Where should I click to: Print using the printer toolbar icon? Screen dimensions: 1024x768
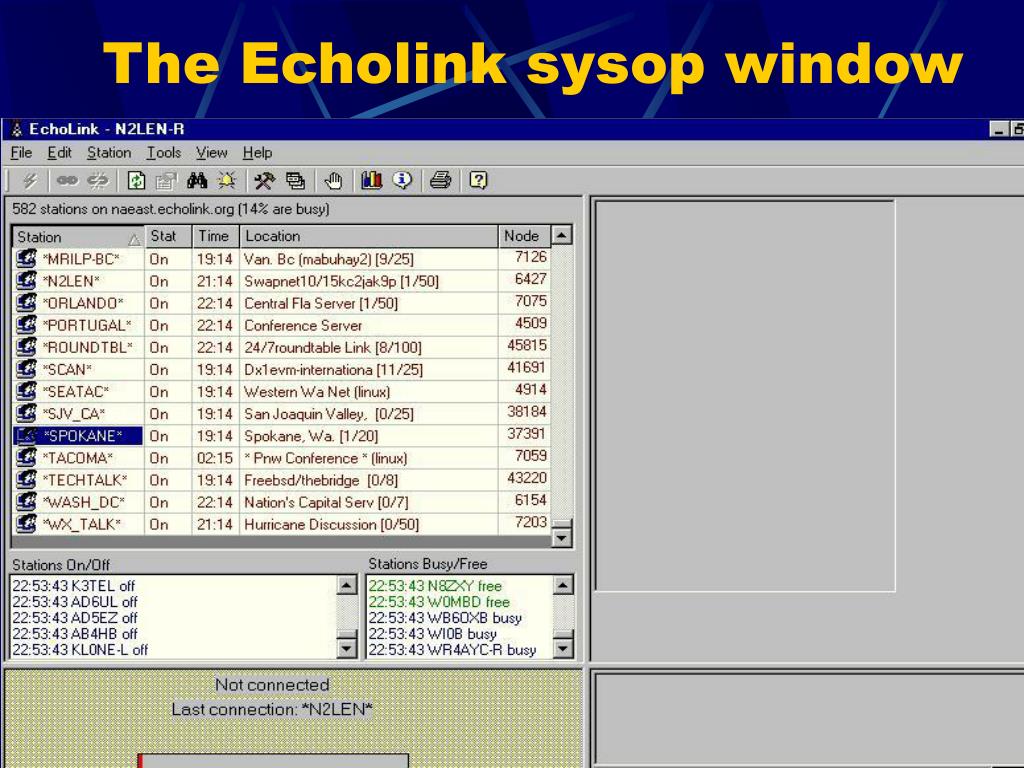tap(440, 180)
